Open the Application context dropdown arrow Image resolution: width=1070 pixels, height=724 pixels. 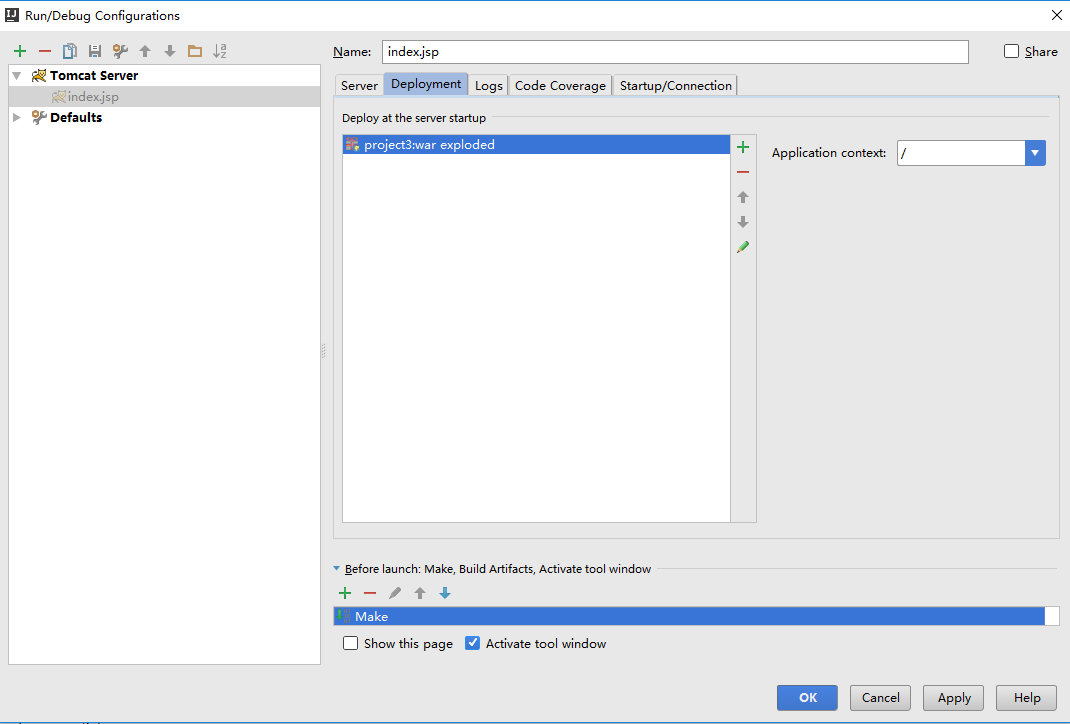tap(1035, 153)
